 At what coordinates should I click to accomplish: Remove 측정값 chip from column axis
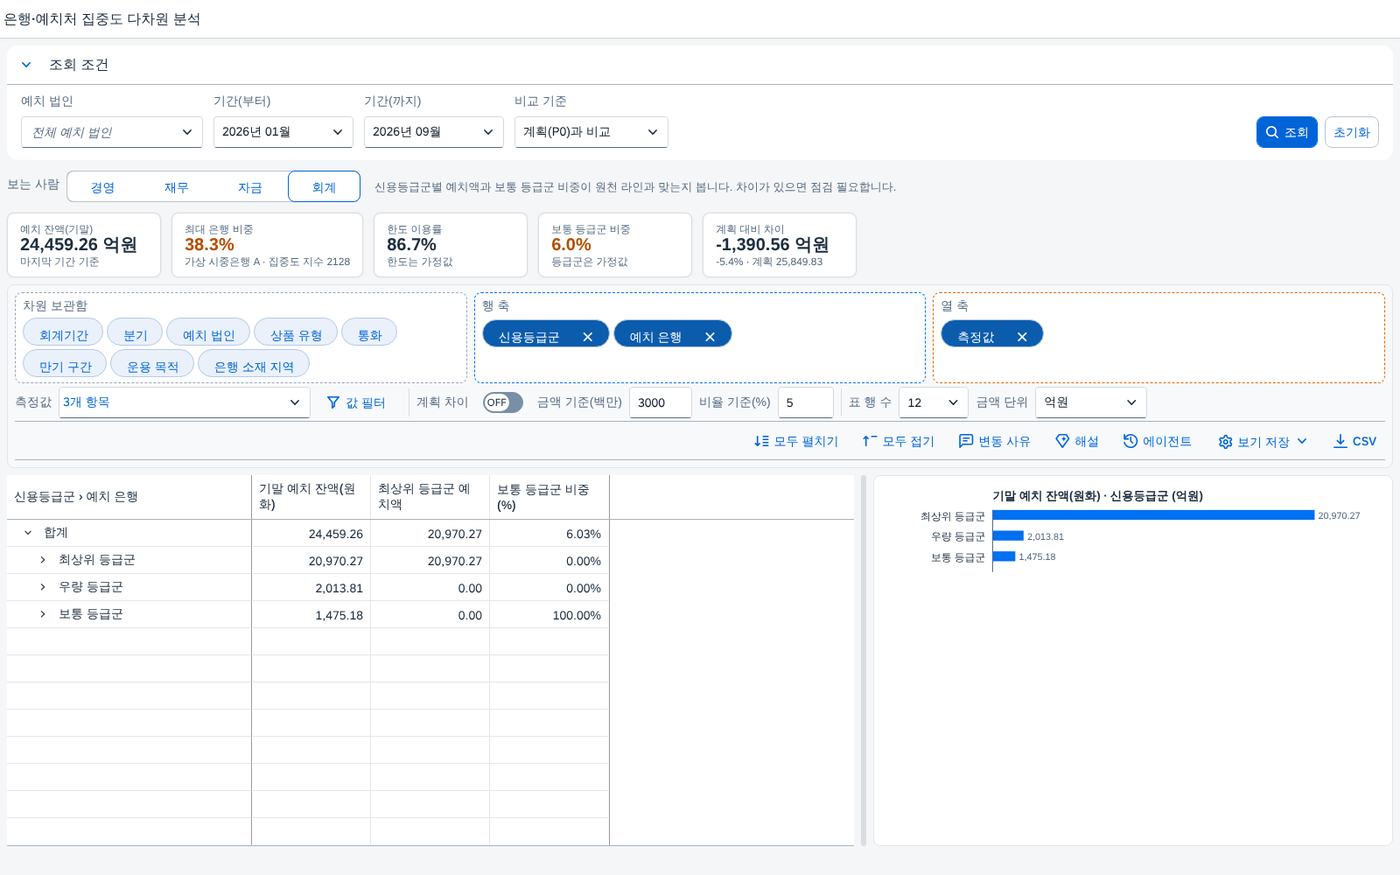(1022, 337)
